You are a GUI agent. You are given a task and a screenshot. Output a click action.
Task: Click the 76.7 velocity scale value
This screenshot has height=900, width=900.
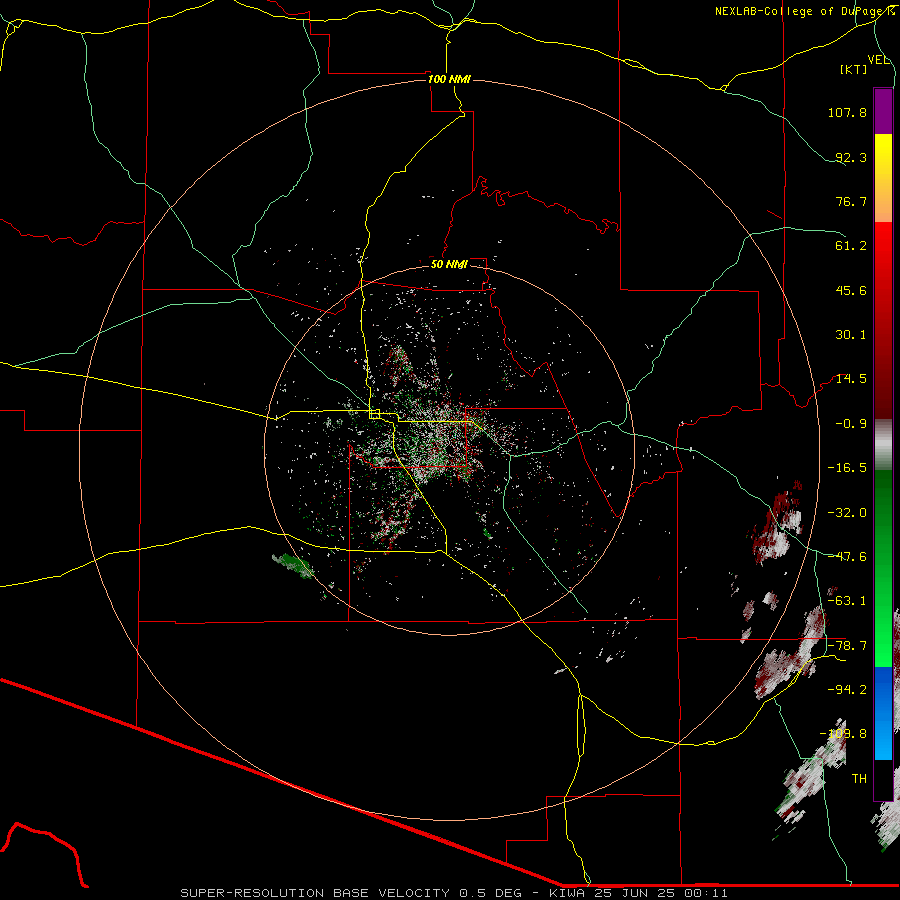click(x=851, y=201)
